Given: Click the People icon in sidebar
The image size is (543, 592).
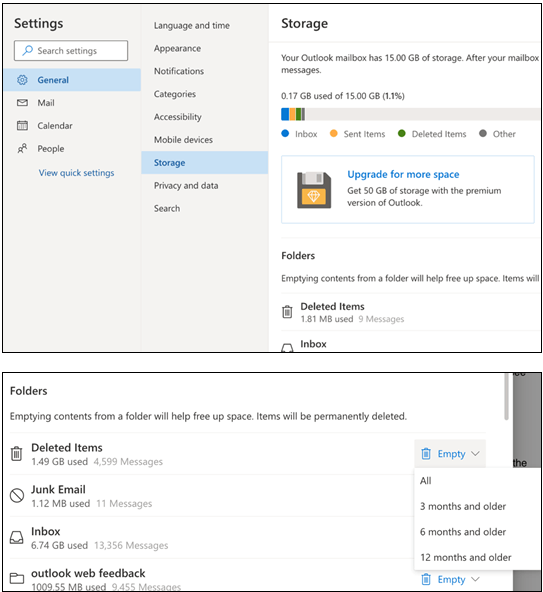Looking at the screenshot, I should [x=22, y=148].
